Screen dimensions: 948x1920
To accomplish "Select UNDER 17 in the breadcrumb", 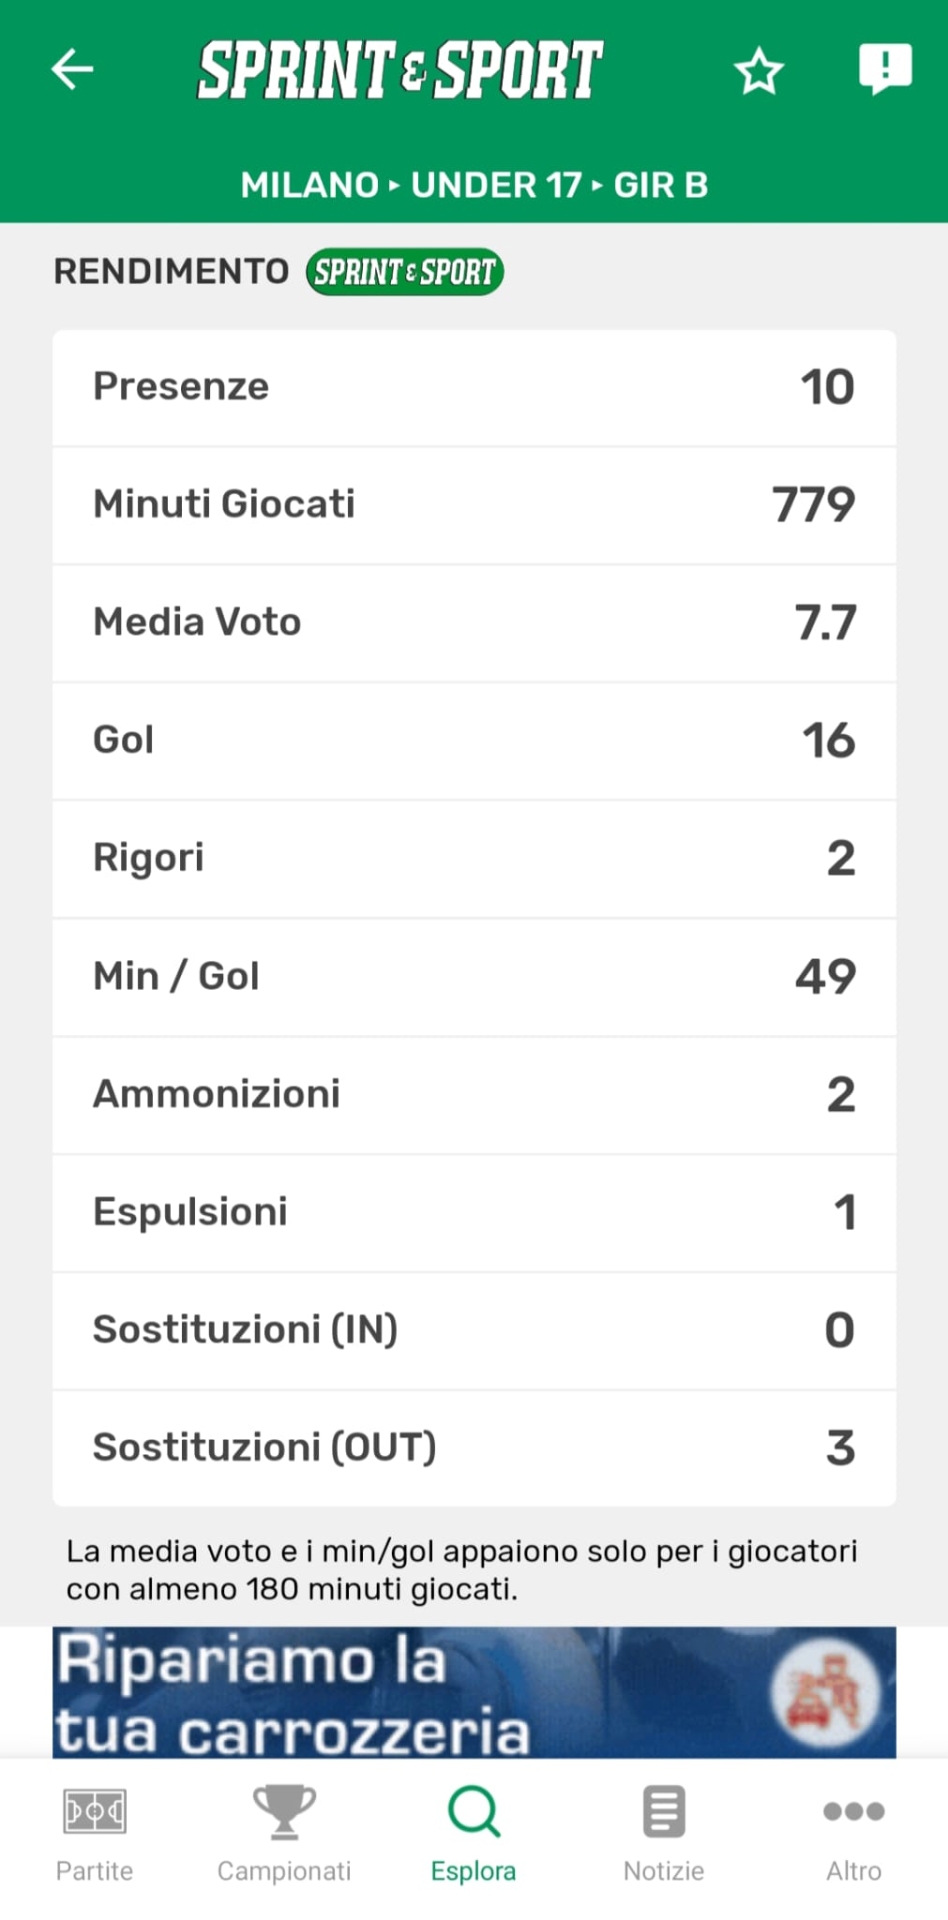I will point(496,185).
